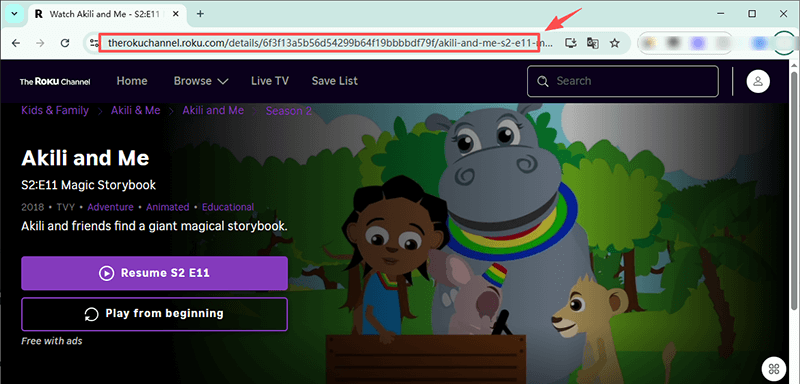Screen dimensions: 800x384
Task: Go to Home in Roku navigation
Action: (x=132, y=81)
